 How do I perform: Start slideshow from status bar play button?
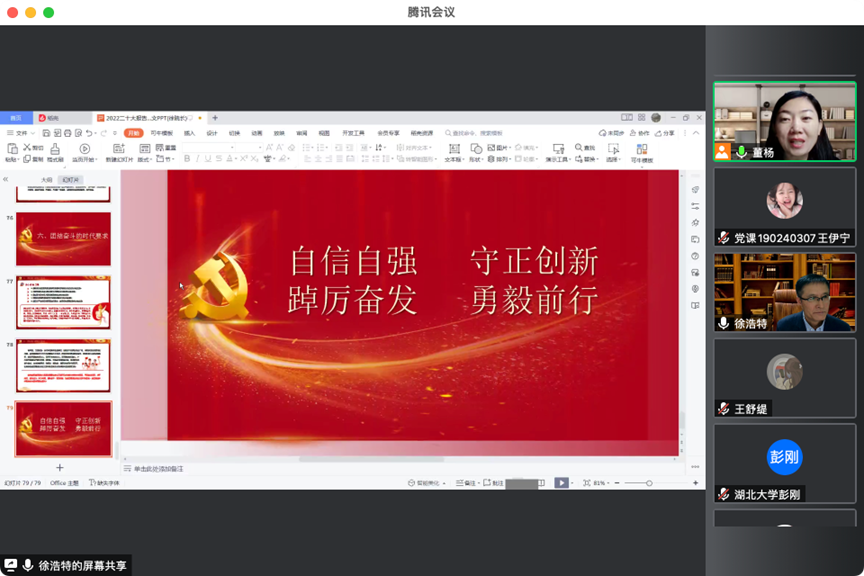click(x=562, y=483)
